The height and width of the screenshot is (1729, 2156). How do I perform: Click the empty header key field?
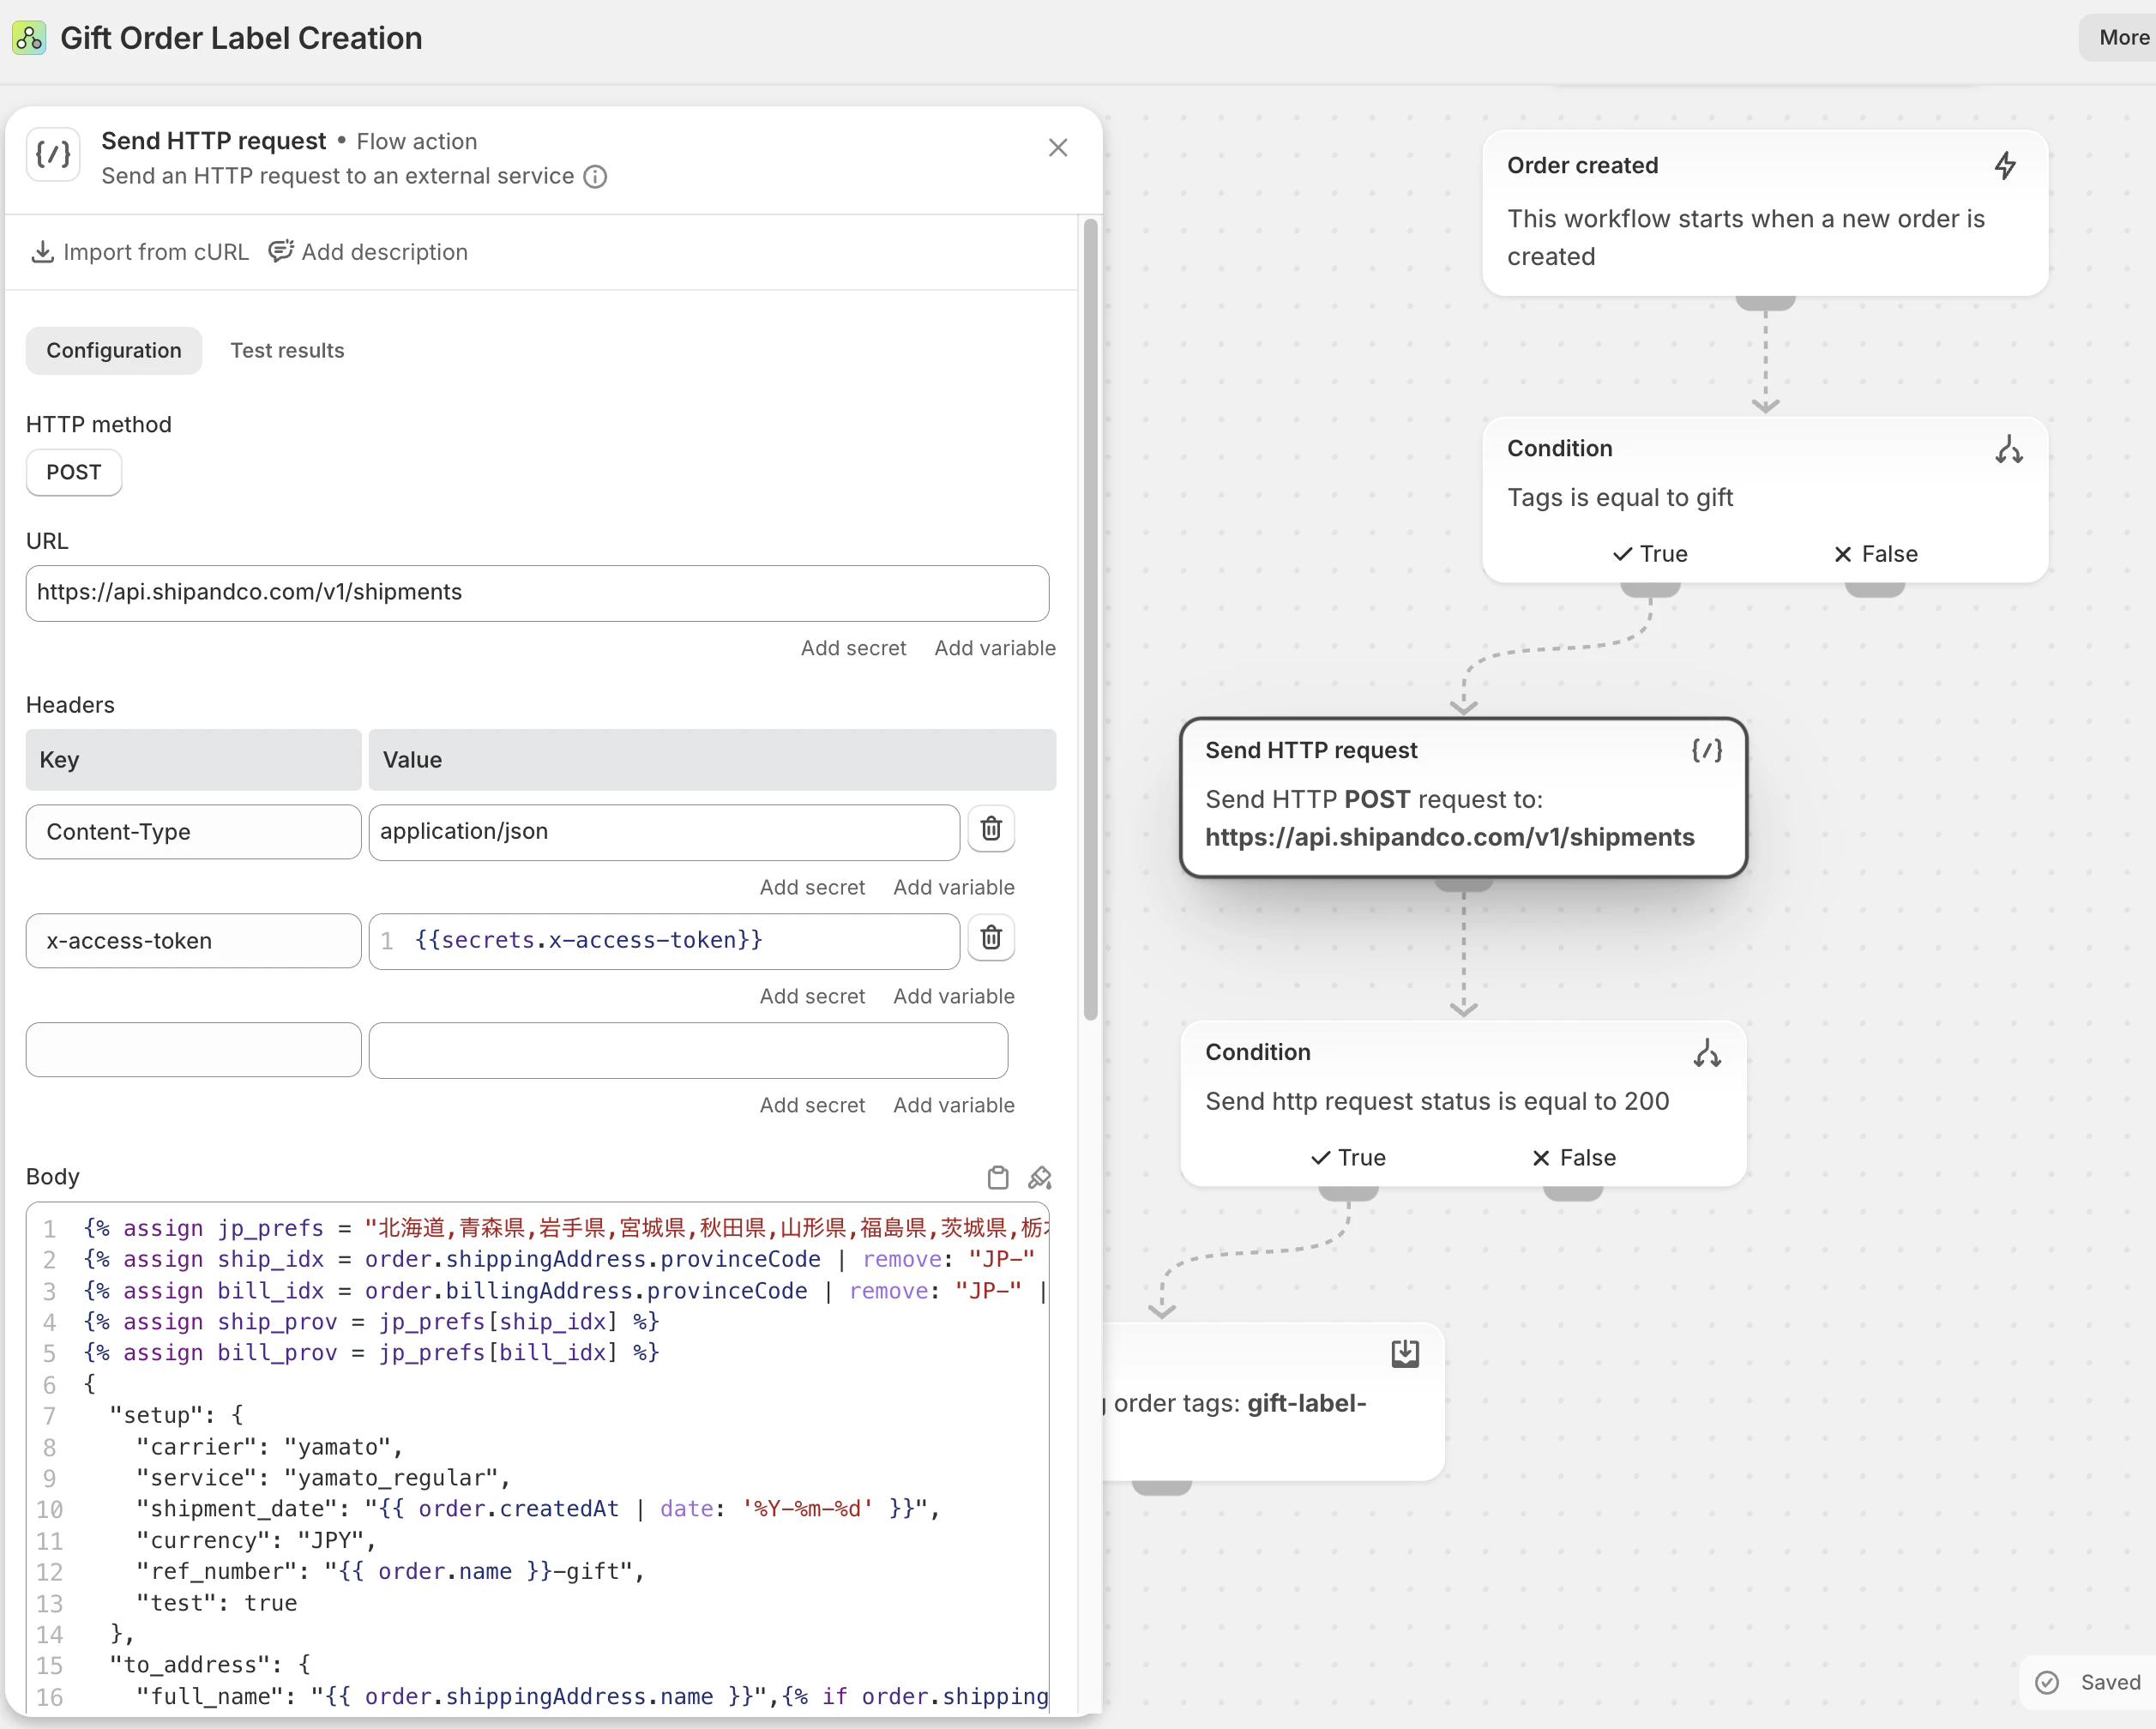tap(194, 1050)
